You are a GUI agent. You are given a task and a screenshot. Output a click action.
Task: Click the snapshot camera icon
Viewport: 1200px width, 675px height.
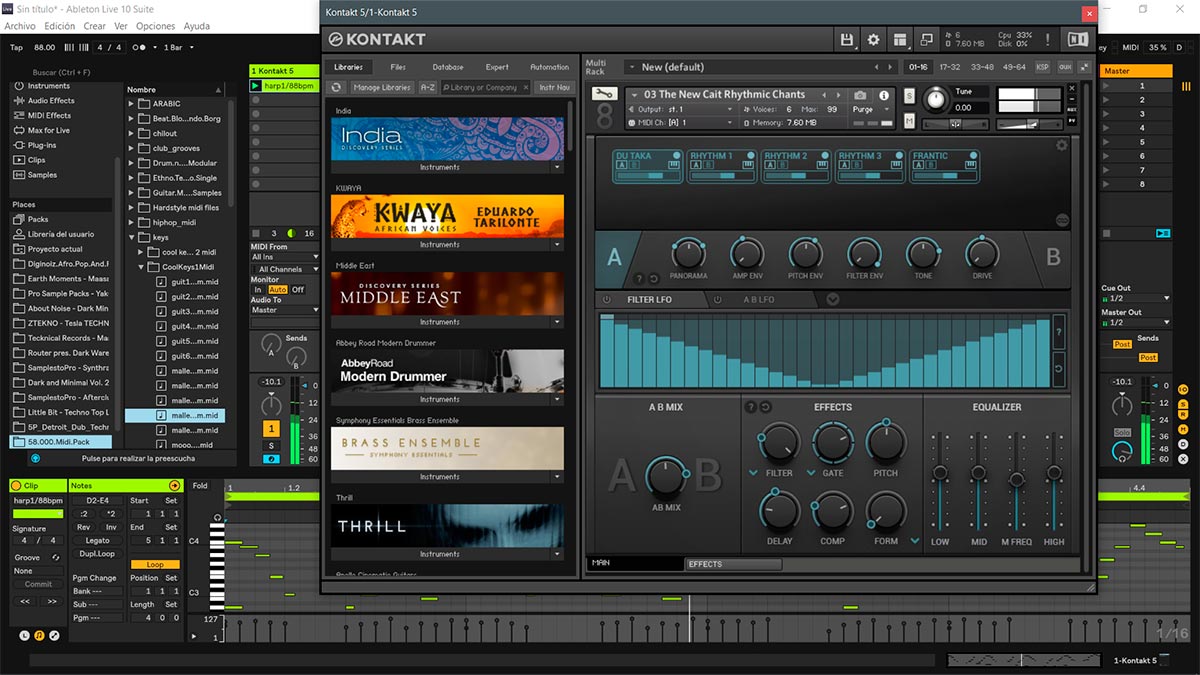click(860, 95)
